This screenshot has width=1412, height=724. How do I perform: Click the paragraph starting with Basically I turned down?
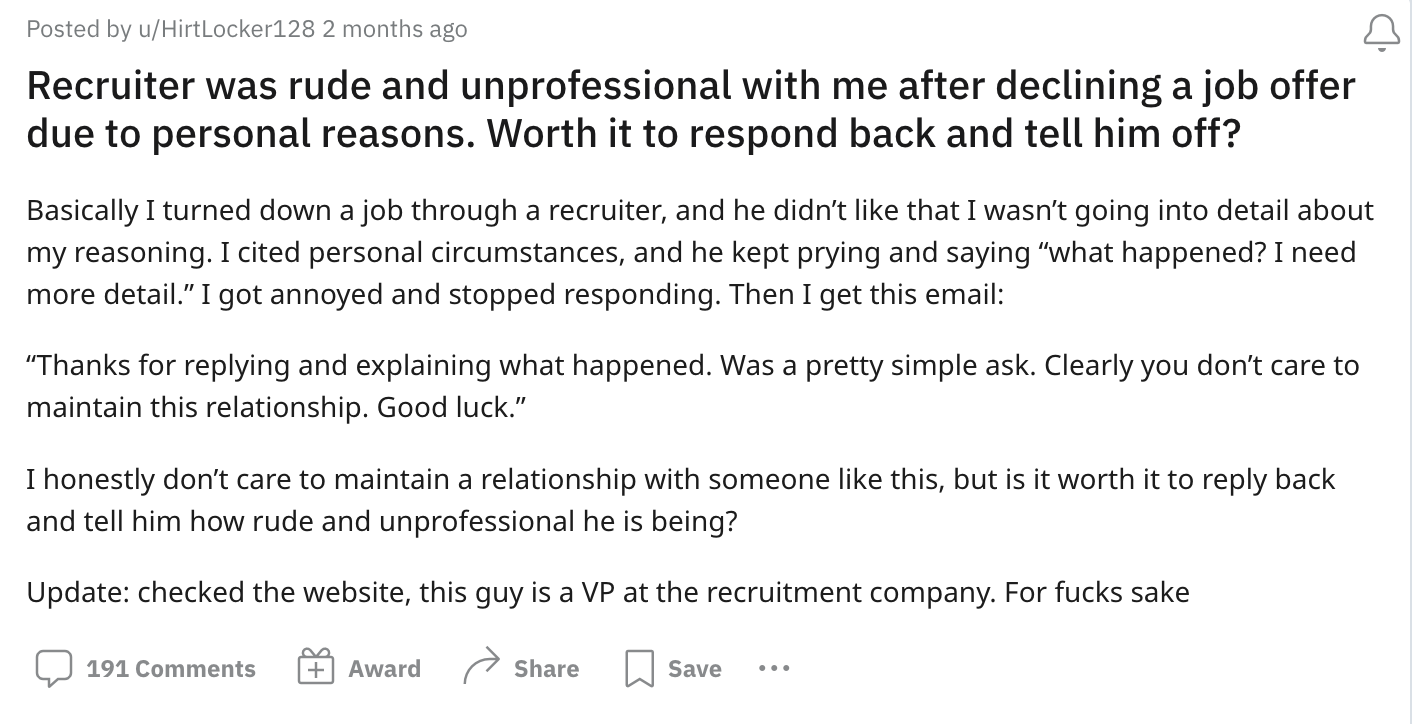700,254
